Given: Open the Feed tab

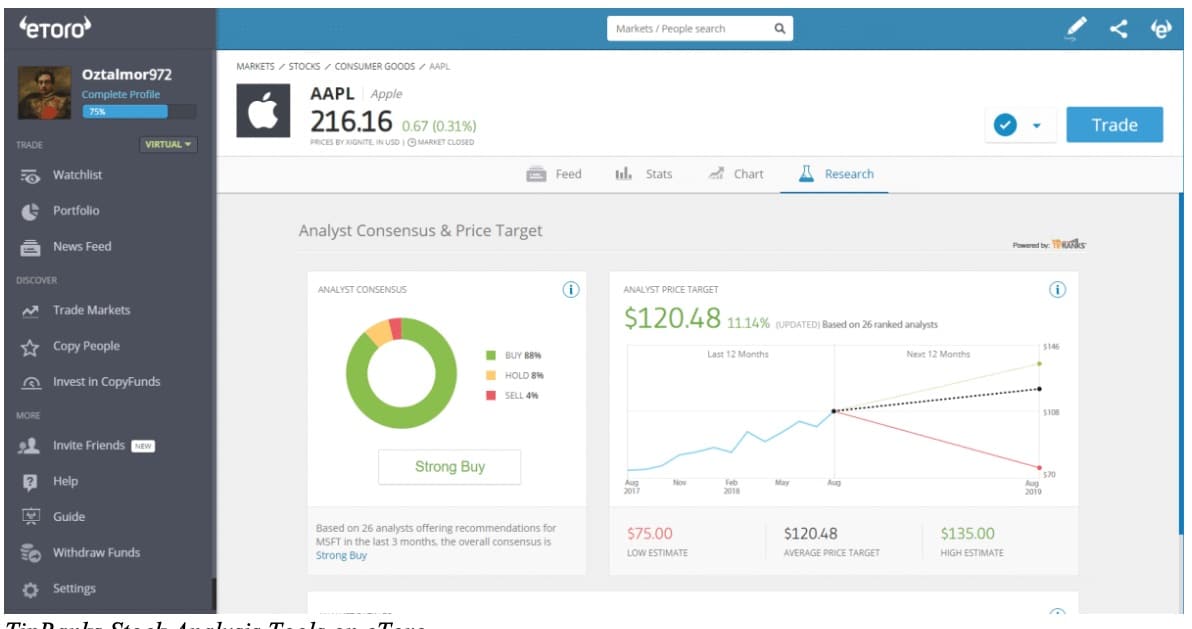Looking at the screenshot, I should (554, 174).
